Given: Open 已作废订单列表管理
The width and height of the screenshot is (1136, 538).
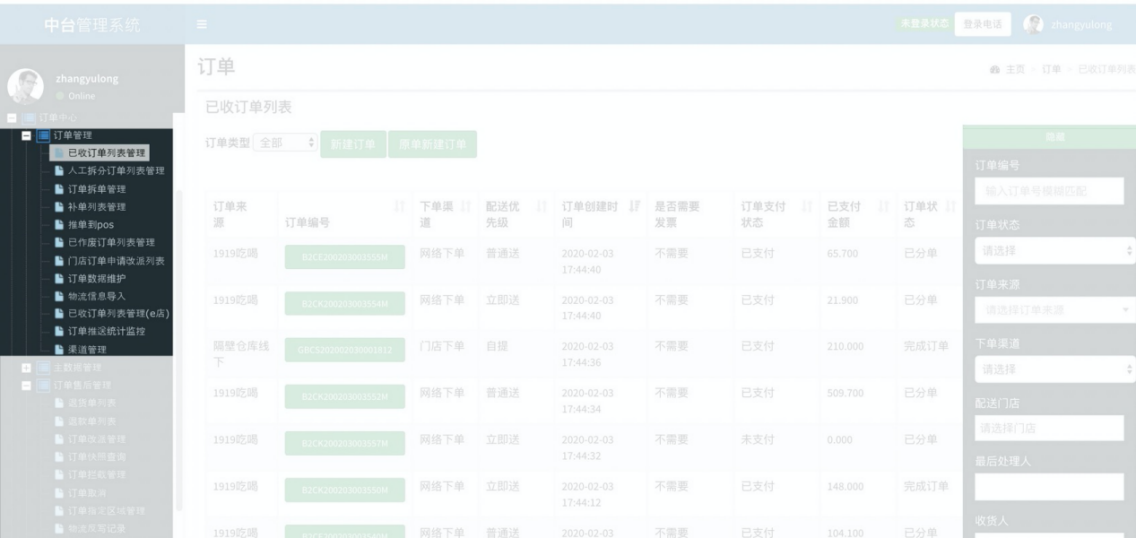Looking at the screenshot, I should tap(111, 243).
